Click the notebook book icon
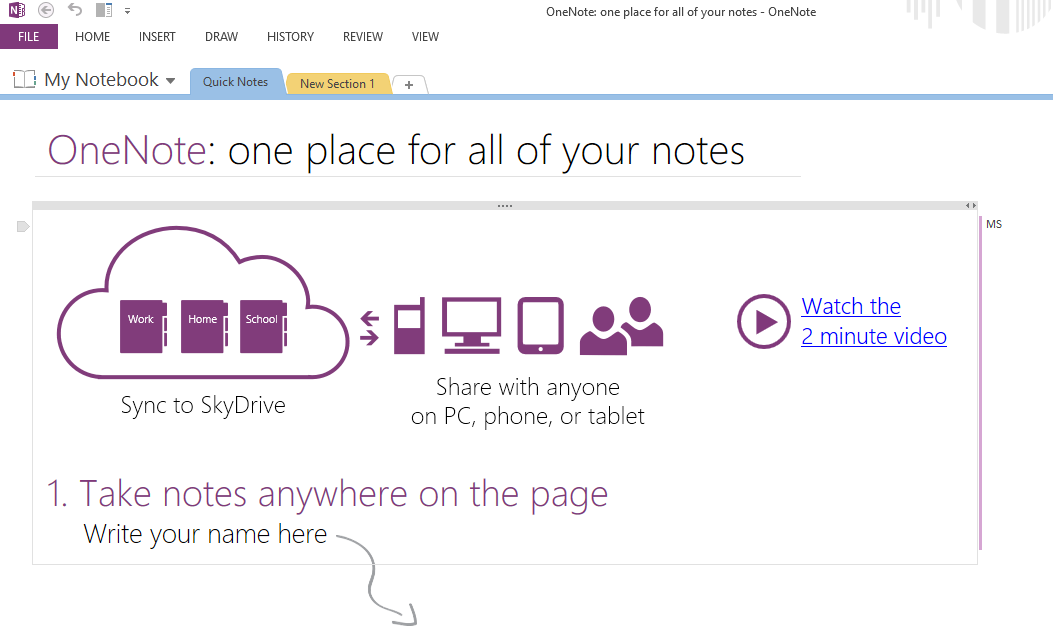Screen dimensions: 1053x637 pos(25,79)
